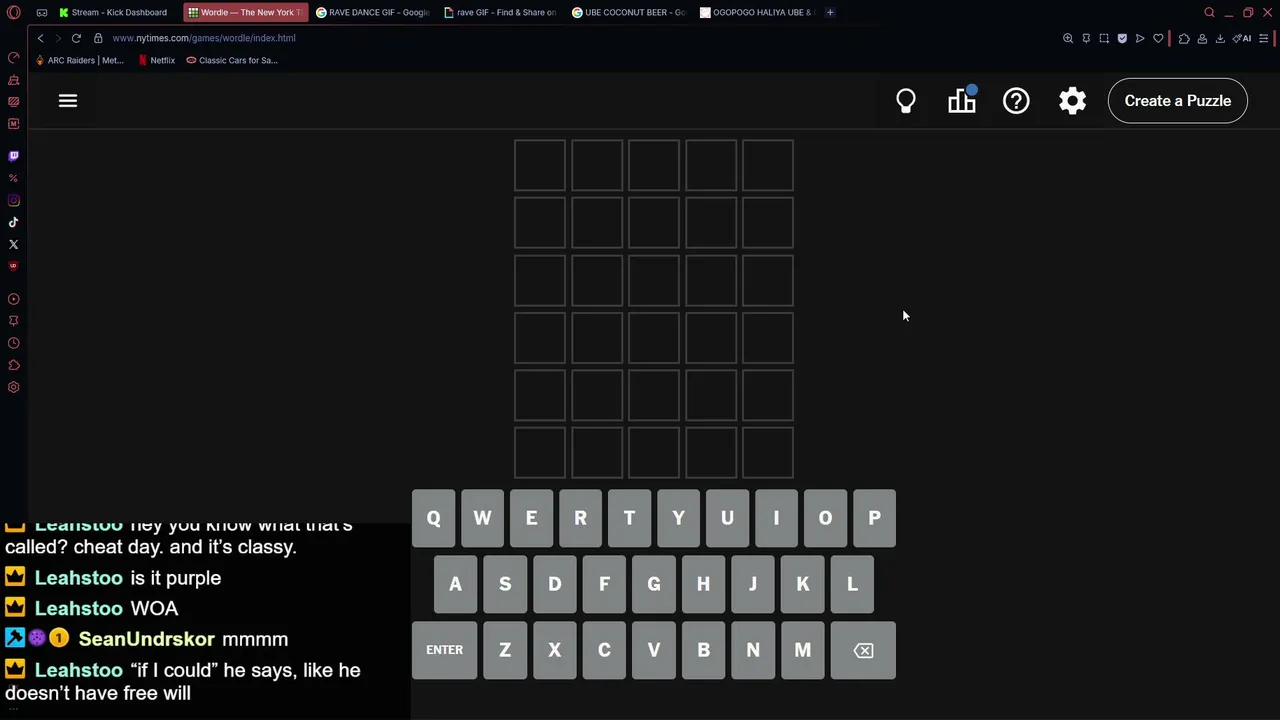Open the hint lightbulb icon
This screenshot has height=720, width=1280.
pyautogui.click(x=906, y=101)
